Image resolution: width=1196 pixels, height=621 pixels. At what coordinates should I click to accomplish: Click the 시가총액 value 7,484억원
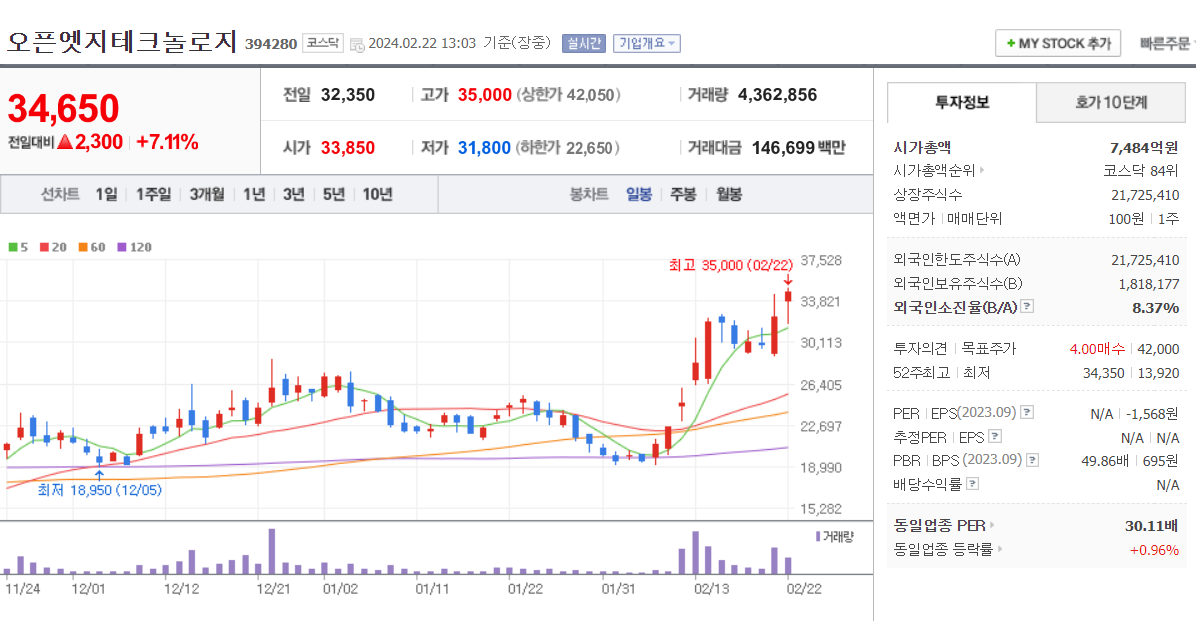click(x=1143, y=147)
